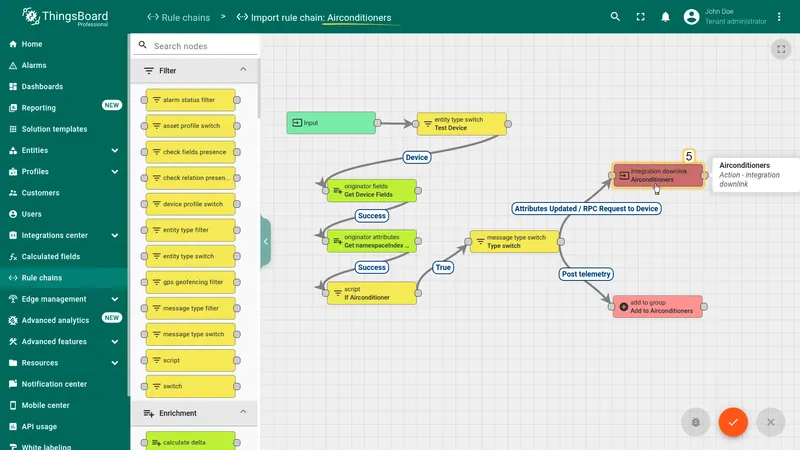Screen dimensions: 800x450
Task: Click the debug bug icon button
Action: 695,422
